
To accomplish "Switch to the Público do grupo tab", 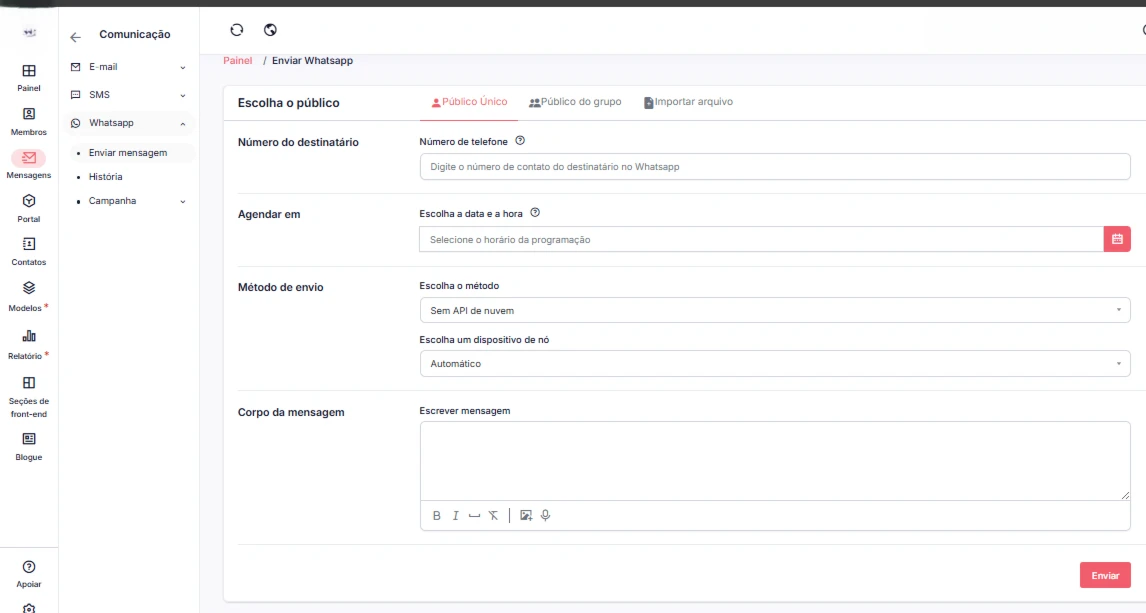I will point(575,102).
